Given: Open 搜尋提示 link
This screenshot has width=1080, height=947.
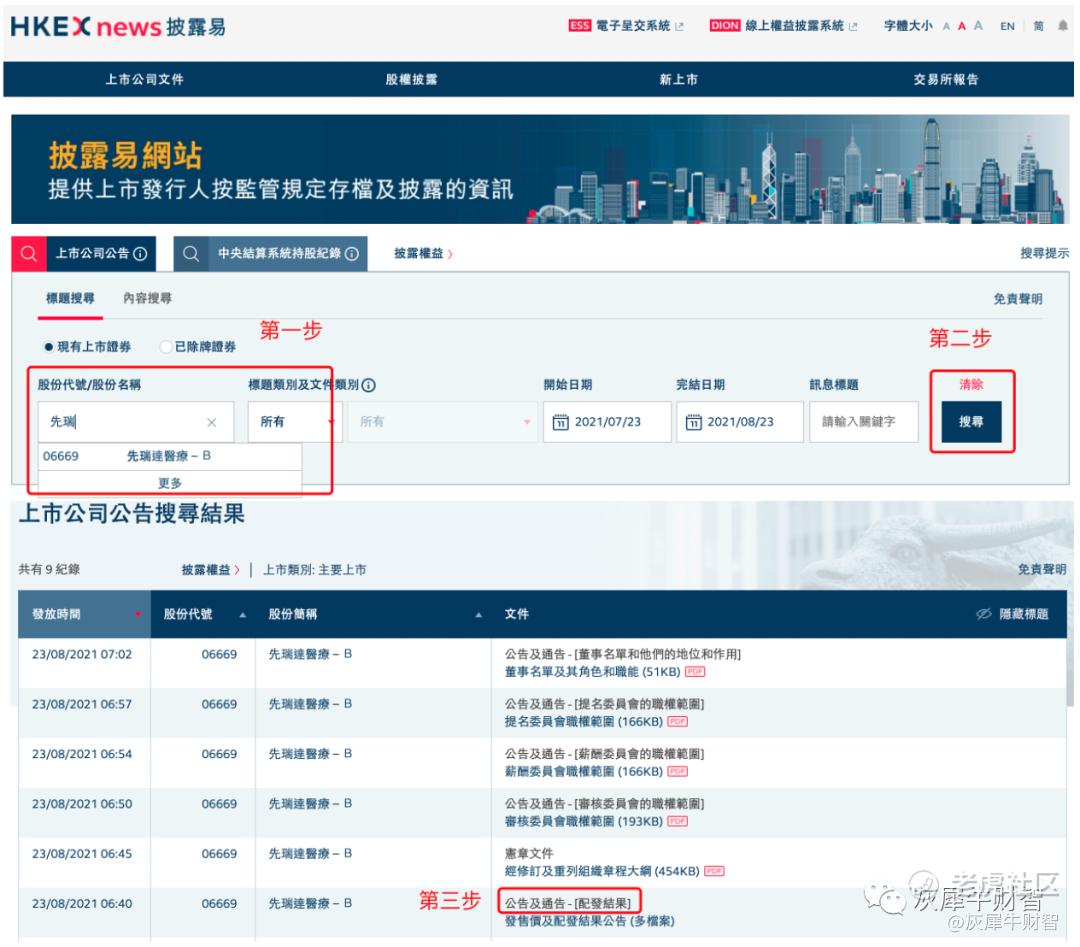Looking at the screenshot, I should point(1044,253).
